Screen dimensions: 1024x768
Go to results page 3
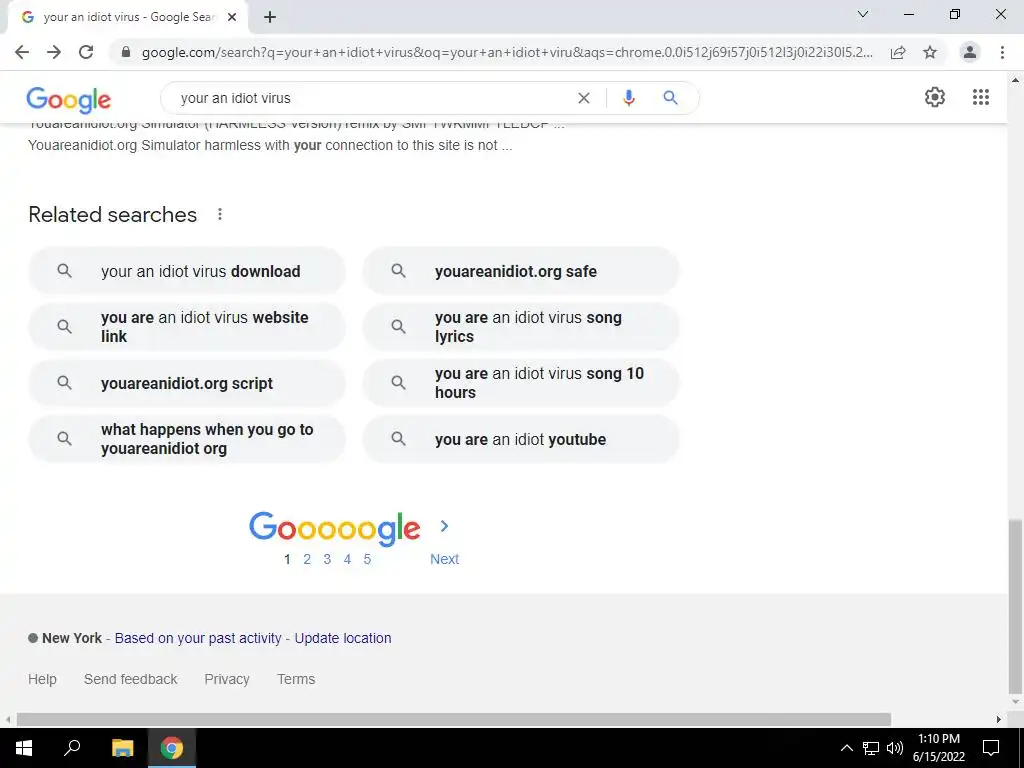(327, 559)
